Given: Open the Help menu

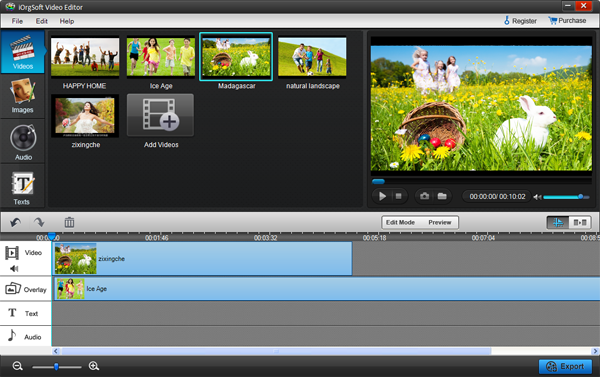Looking at the screenshot, I should [67, 21].
